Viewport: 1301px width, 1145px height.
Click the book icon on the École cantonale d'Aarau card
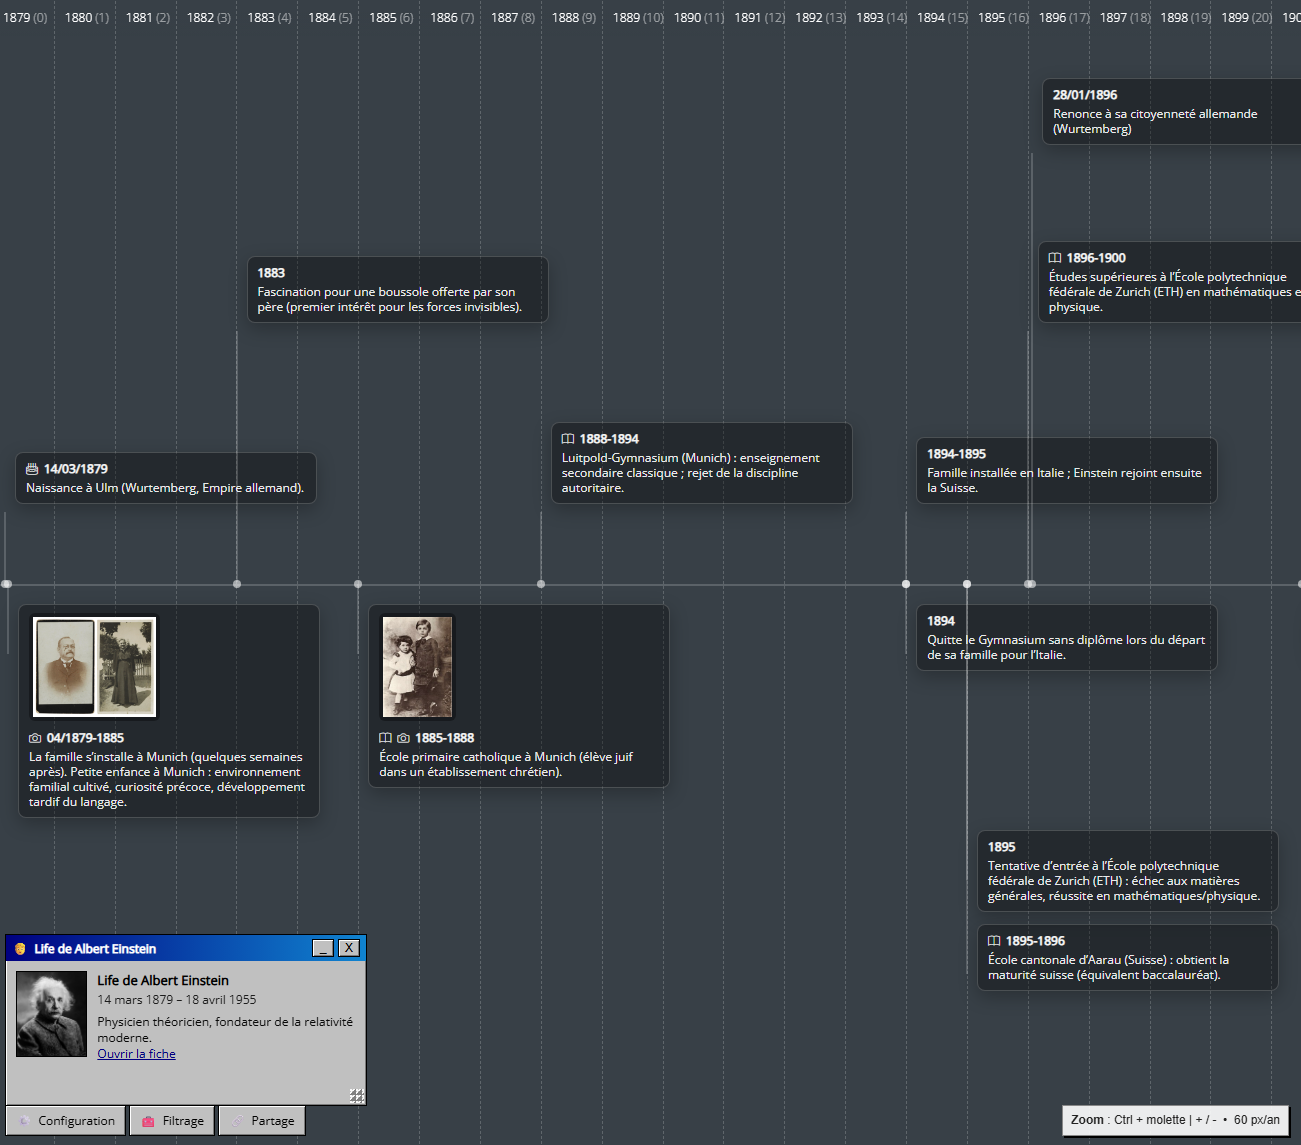pos(992,940)
